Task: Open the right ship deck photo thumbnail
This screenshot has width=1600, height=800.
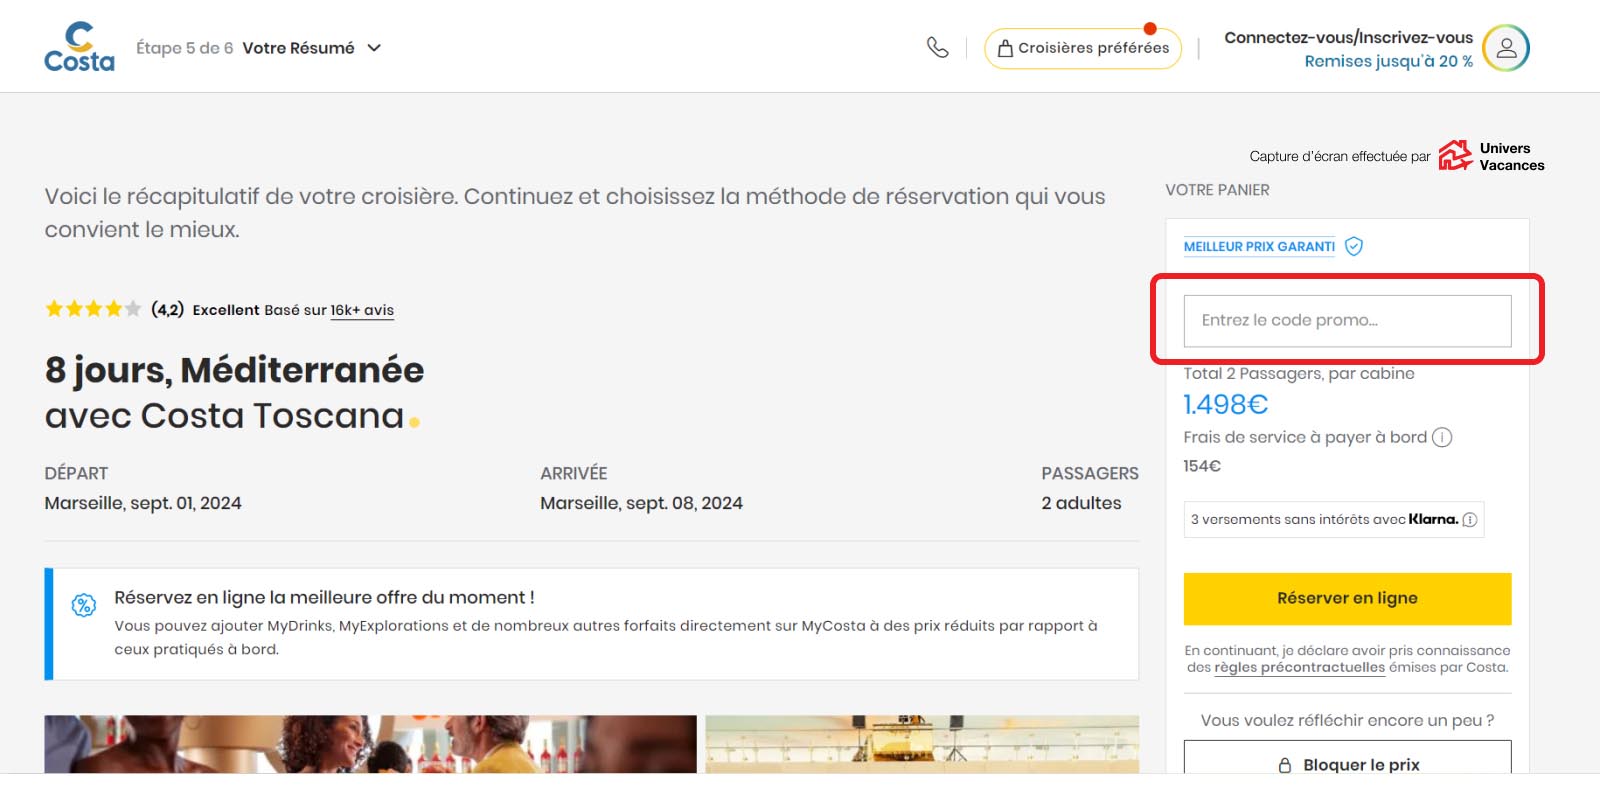Action: [x=921, y=744]
